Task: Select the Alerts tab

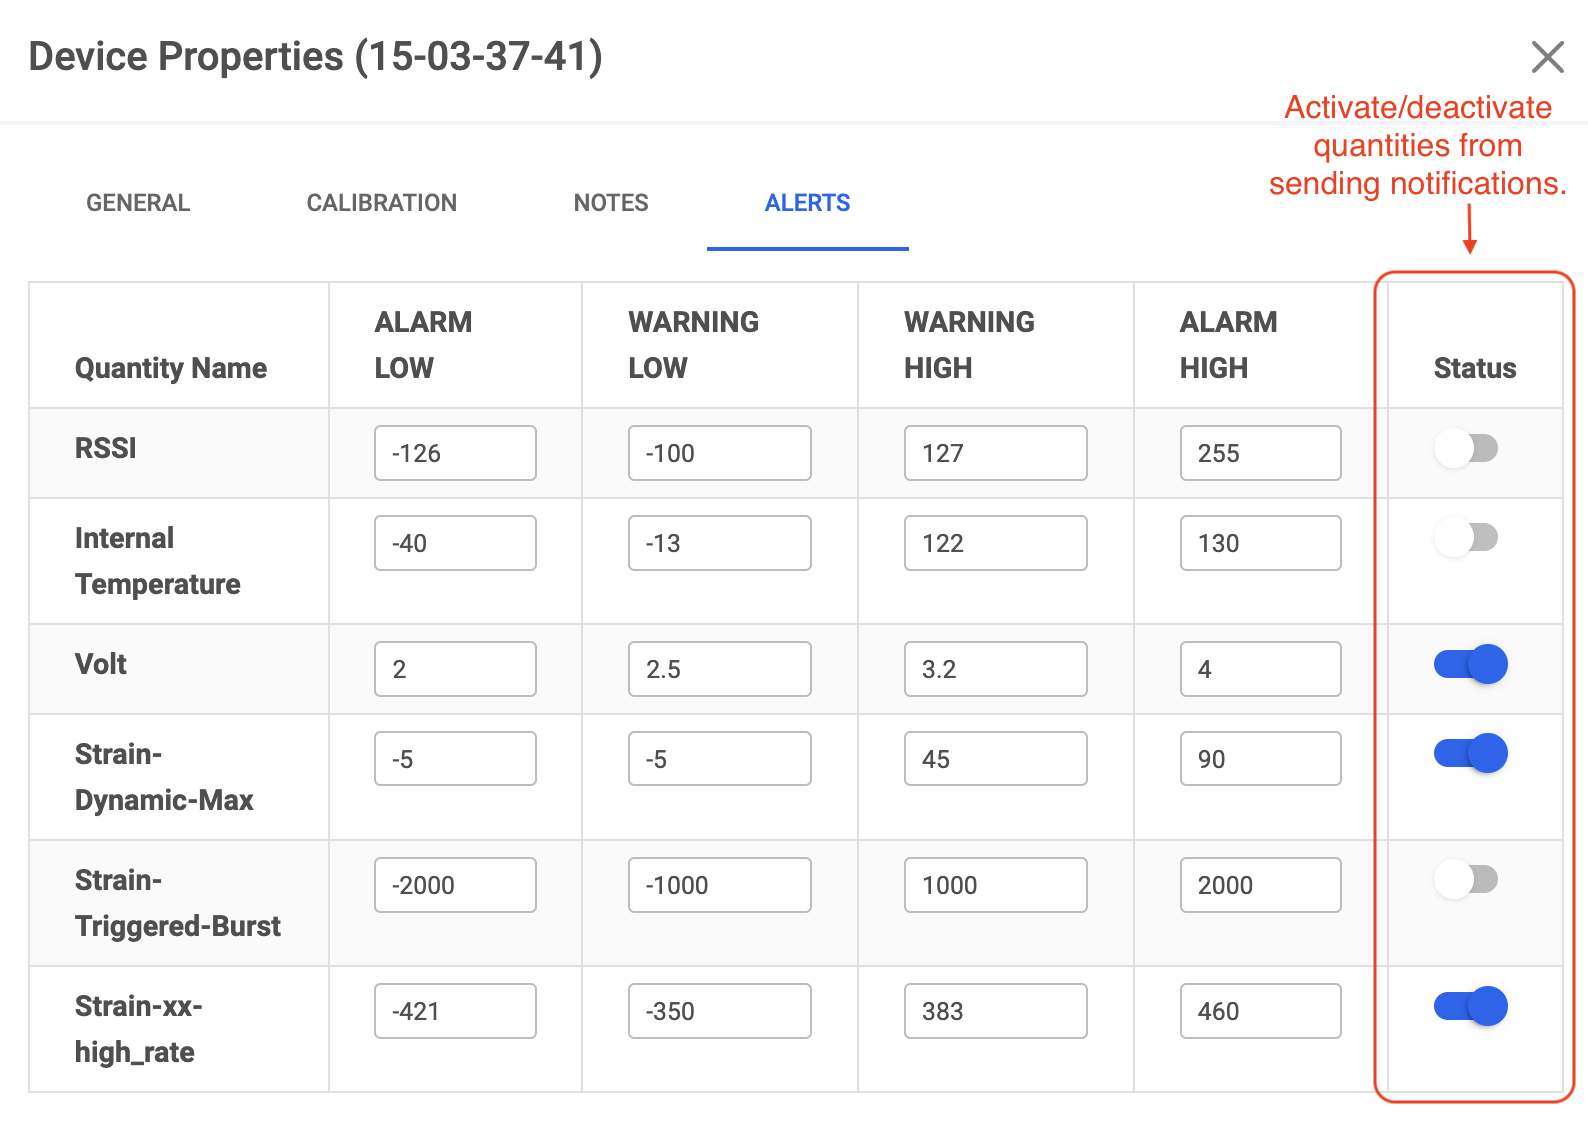Action: coord(807,203)
